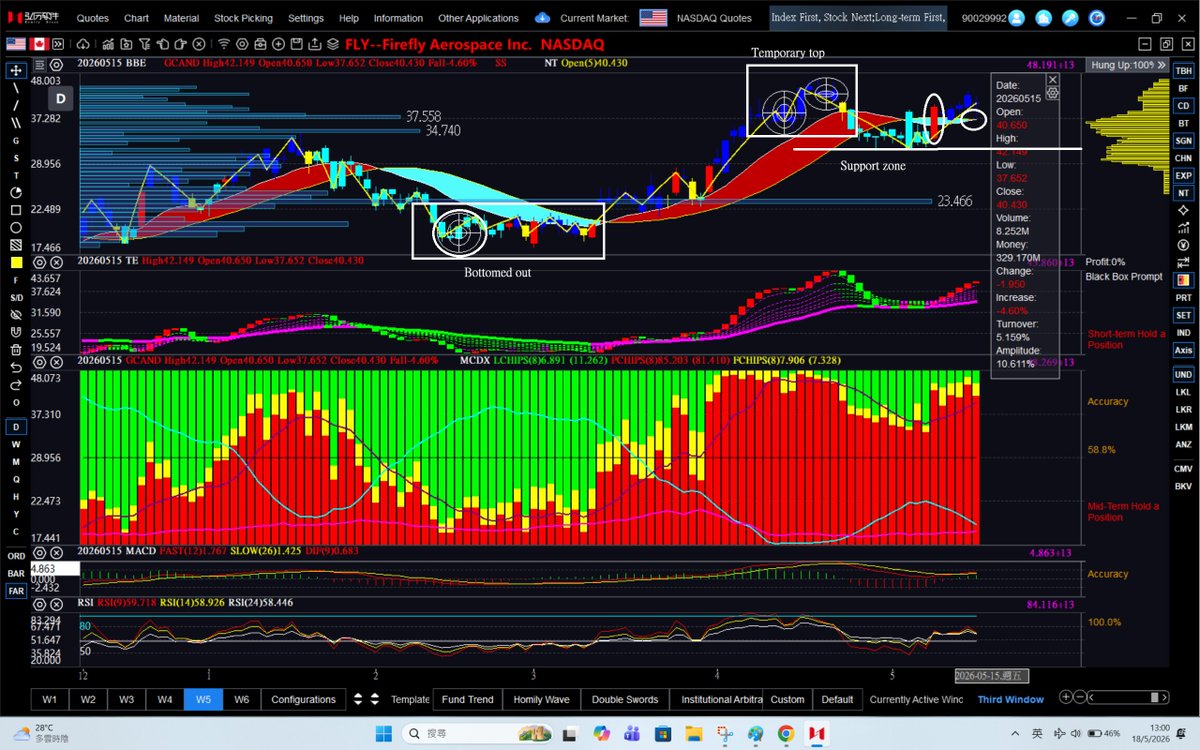Screen dimensions: 1200x750
Task: Expand the system tray hidden icons
Action: (1014, 734)
